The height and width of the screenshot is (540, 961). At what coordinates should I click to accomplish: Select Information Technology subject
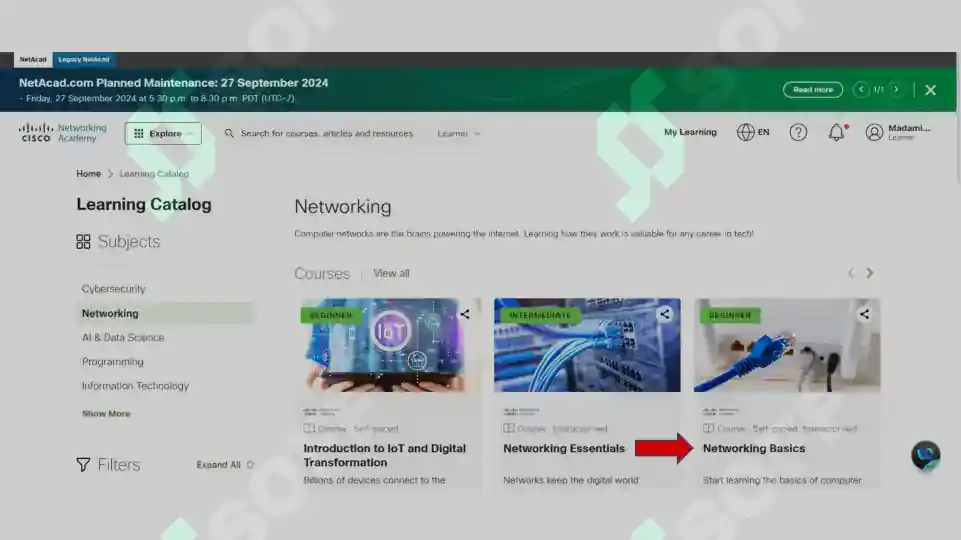135,386
